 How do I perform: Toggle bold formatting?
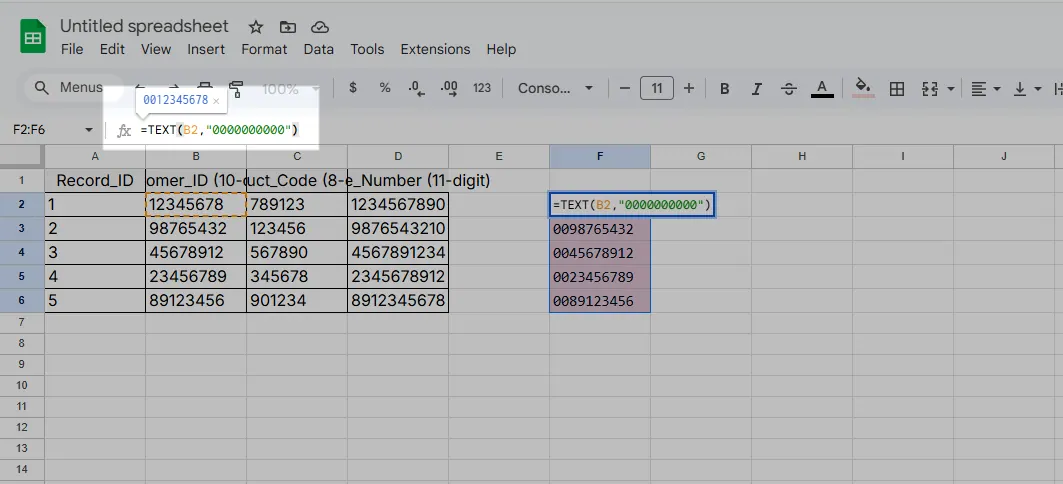(x=725, y=88)
